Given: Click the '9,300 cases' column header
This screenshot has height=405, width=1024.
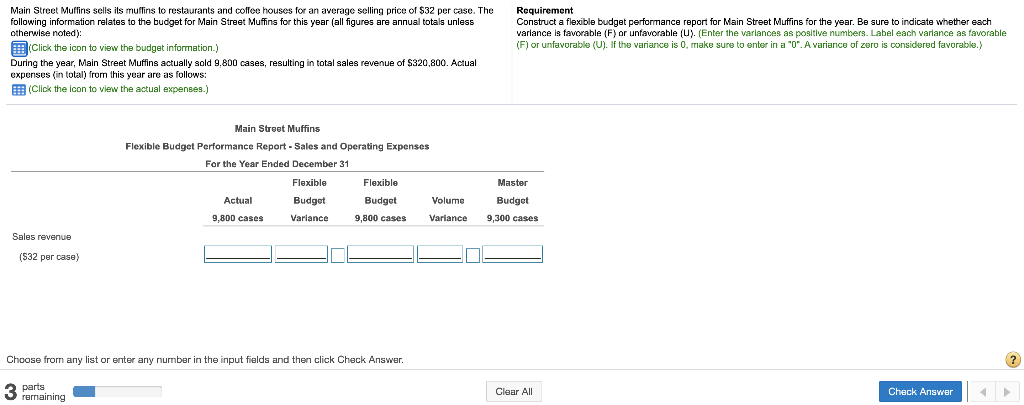Looking at the screenshot, I should pos(513,218).
